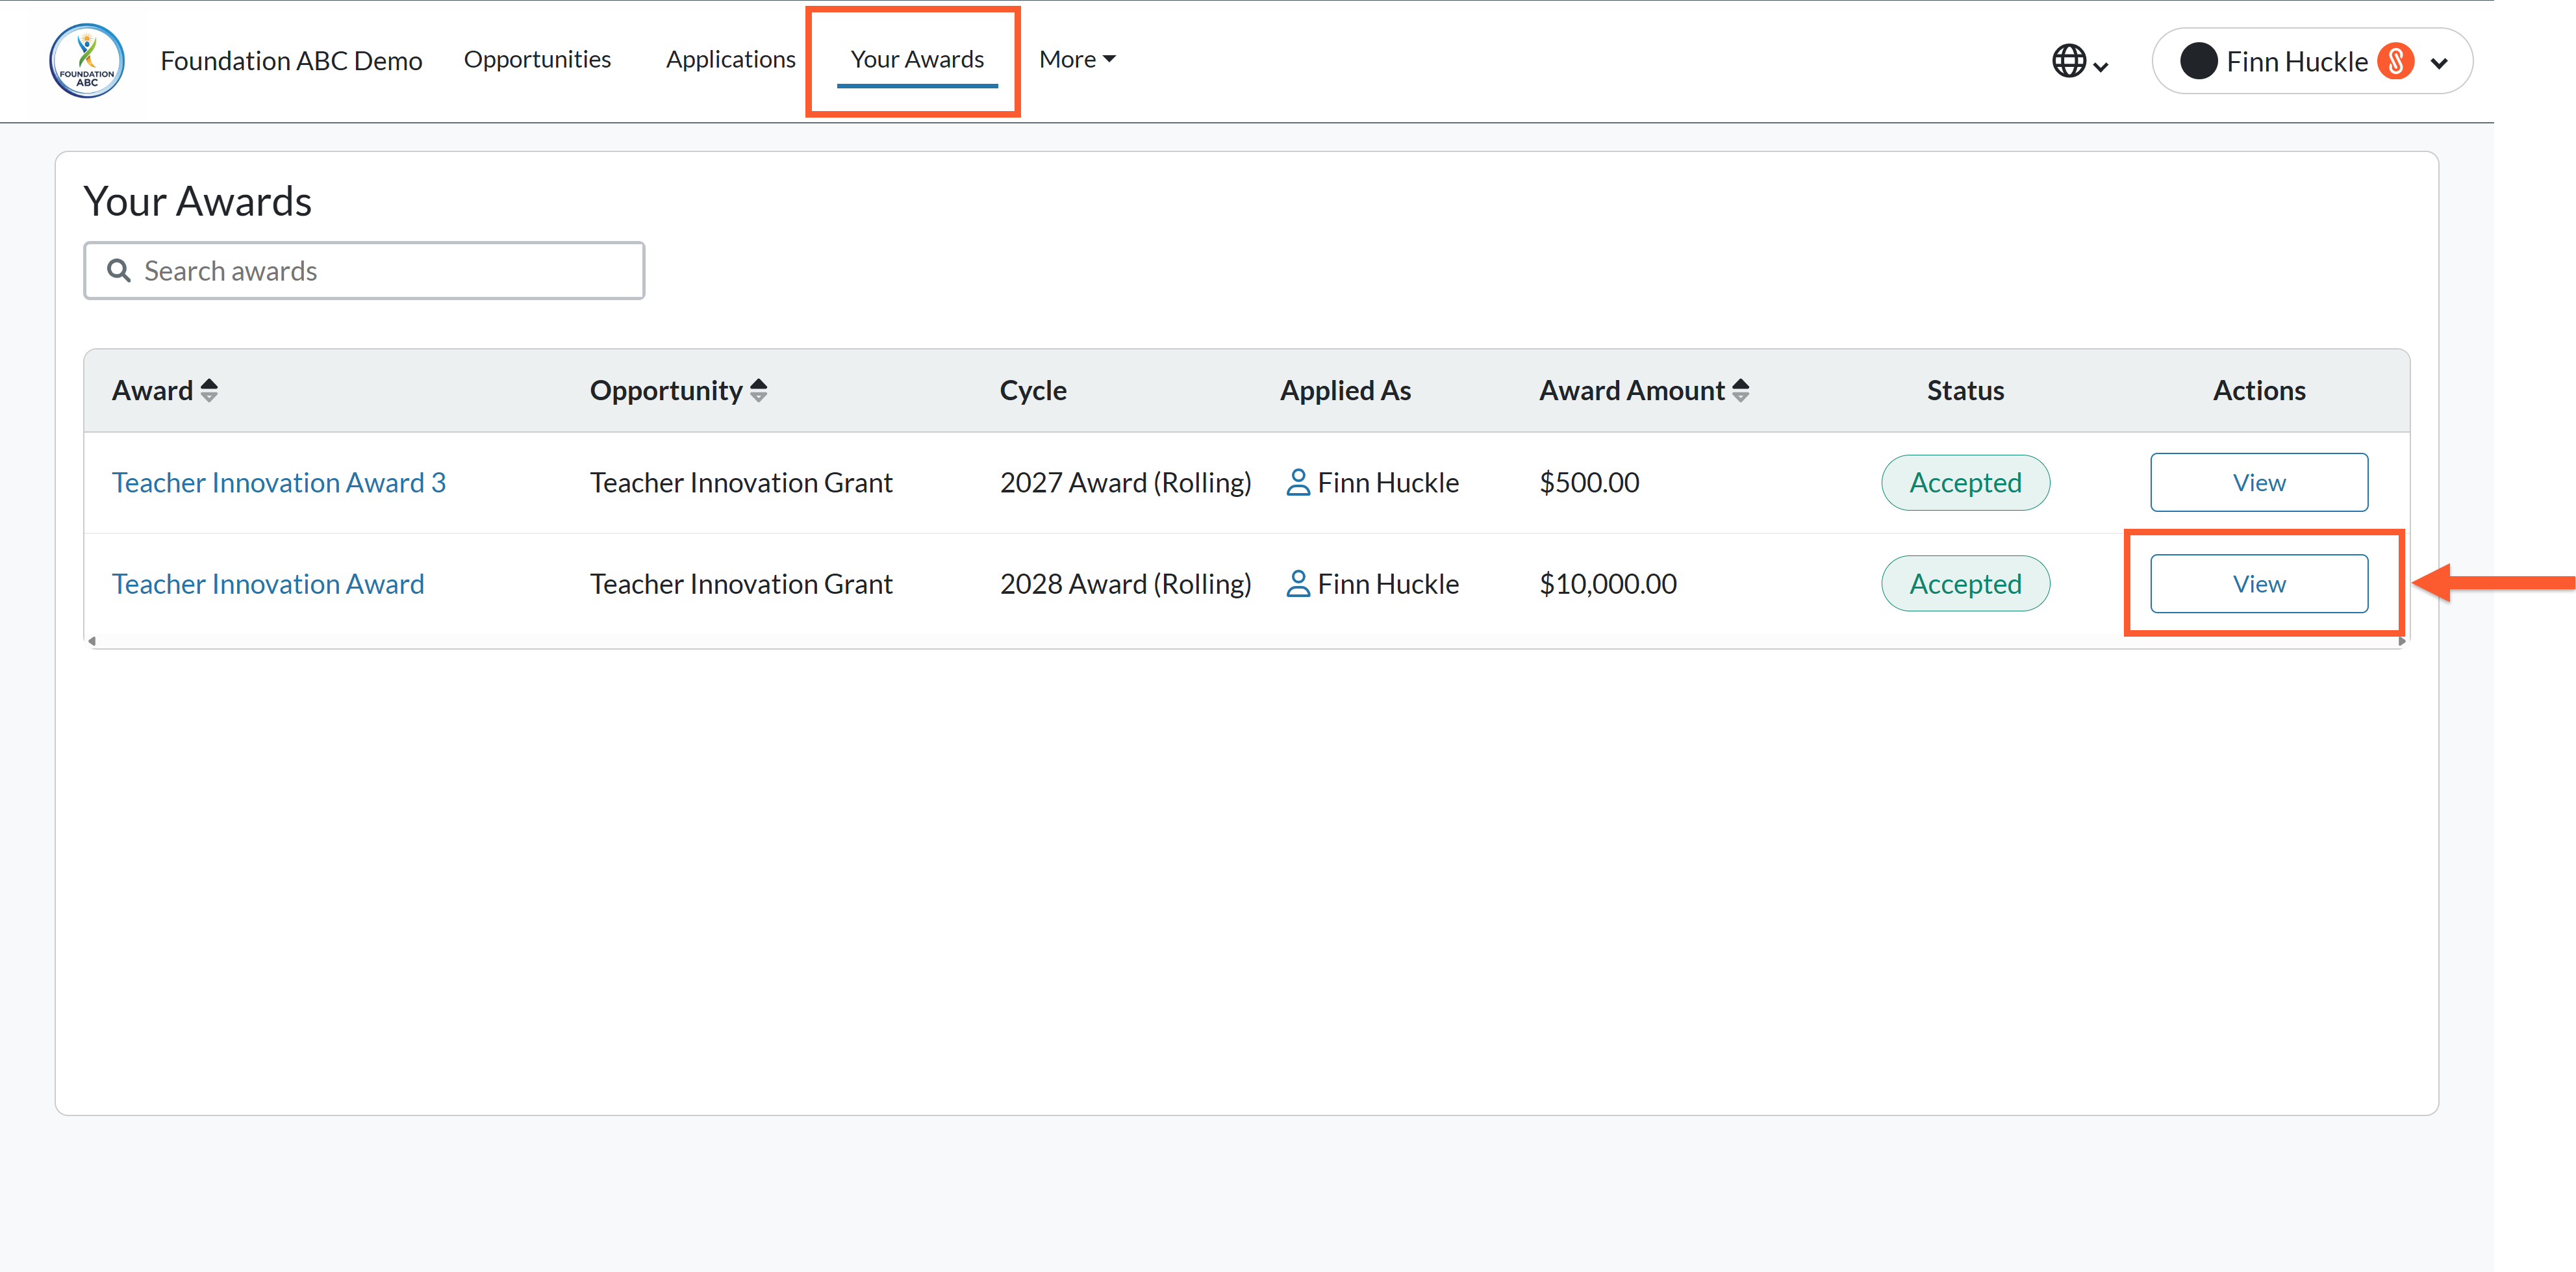
Task: Click the Foundation ABC logo
Action: click(87, 61)
